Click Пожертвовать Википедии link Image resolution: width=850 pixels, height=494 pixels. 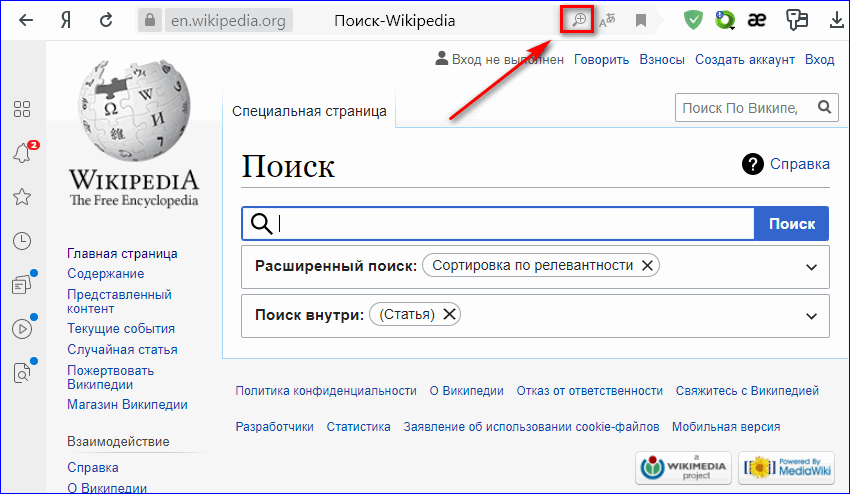[111, 377]
